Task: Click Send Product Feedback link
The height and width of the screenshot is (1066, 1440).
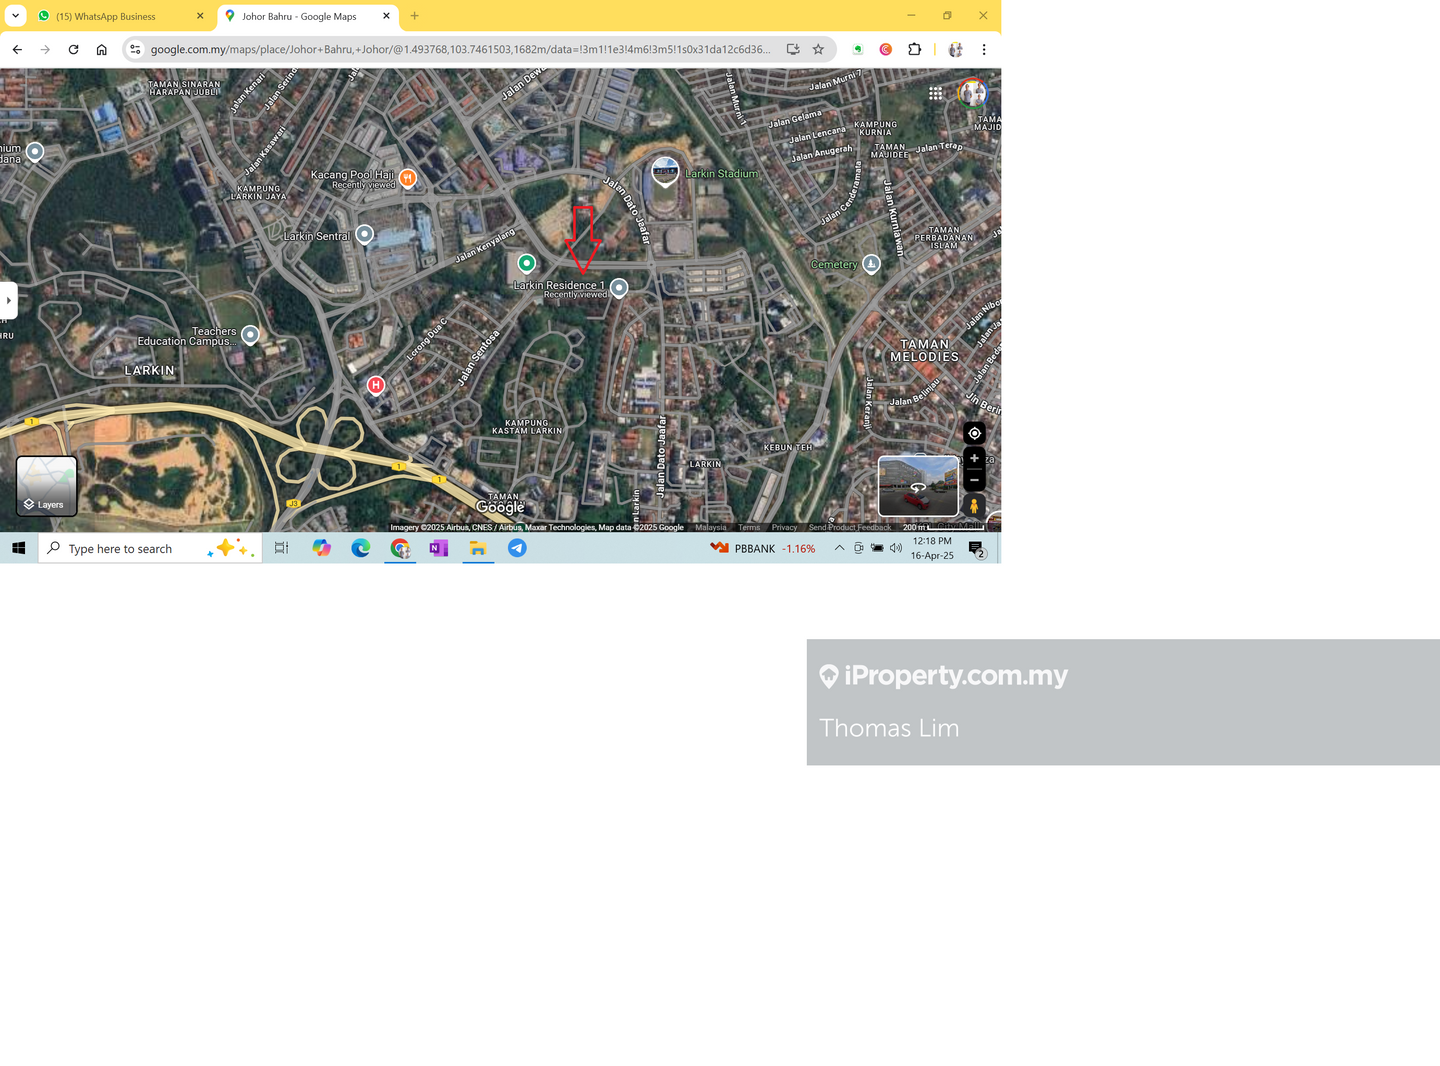Action: (849, 528)
